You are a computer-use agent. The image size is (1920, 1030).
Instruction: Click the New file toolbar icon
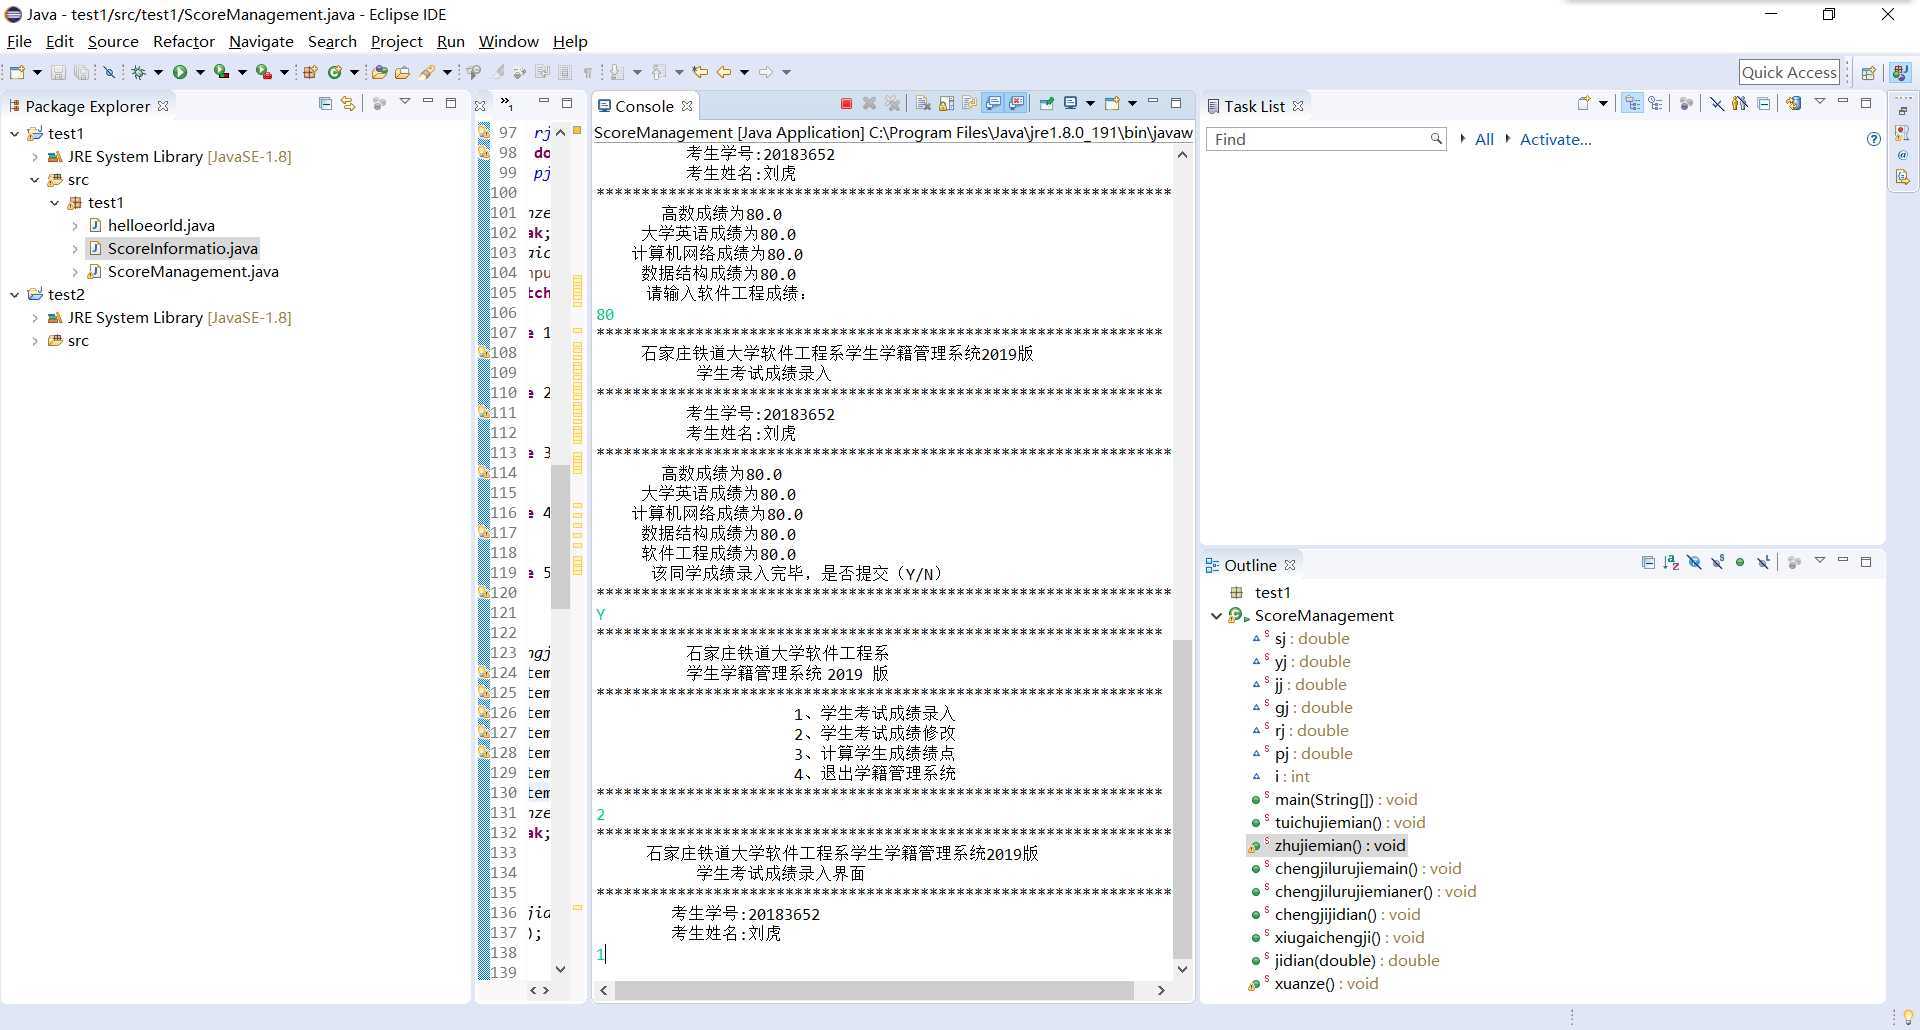click(x=17, y=72)
